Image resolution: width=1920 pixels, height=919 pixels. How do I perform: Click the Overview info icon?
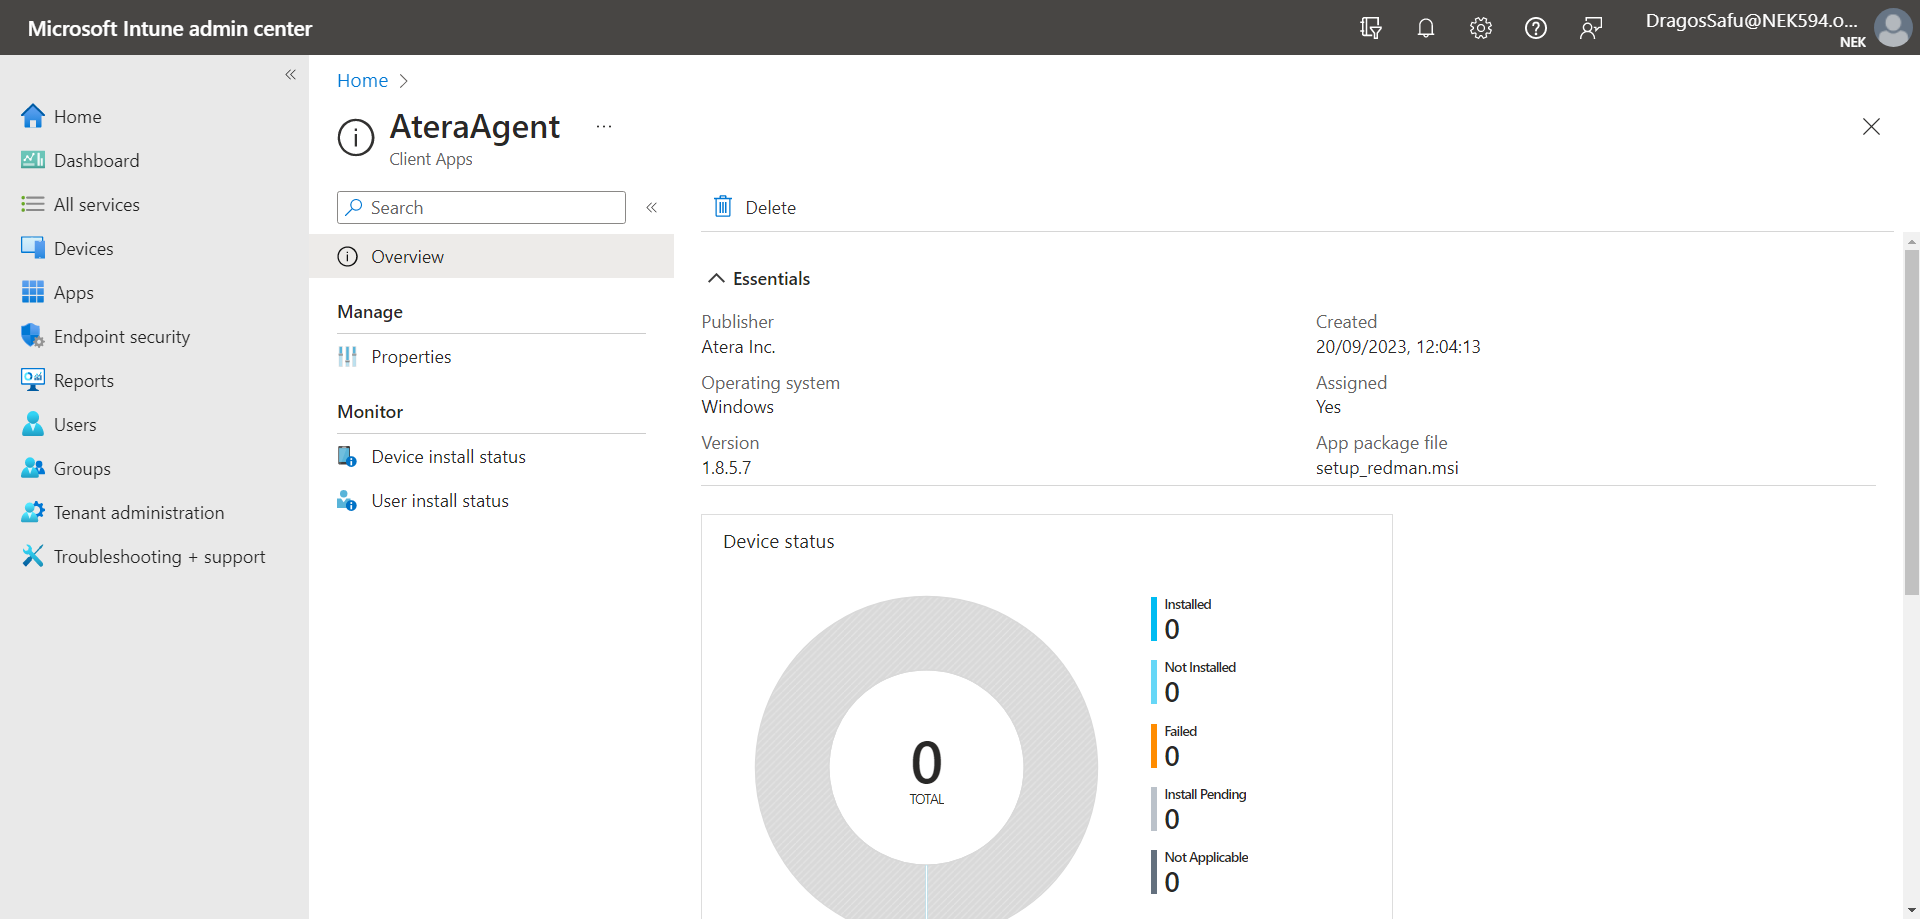347,257
